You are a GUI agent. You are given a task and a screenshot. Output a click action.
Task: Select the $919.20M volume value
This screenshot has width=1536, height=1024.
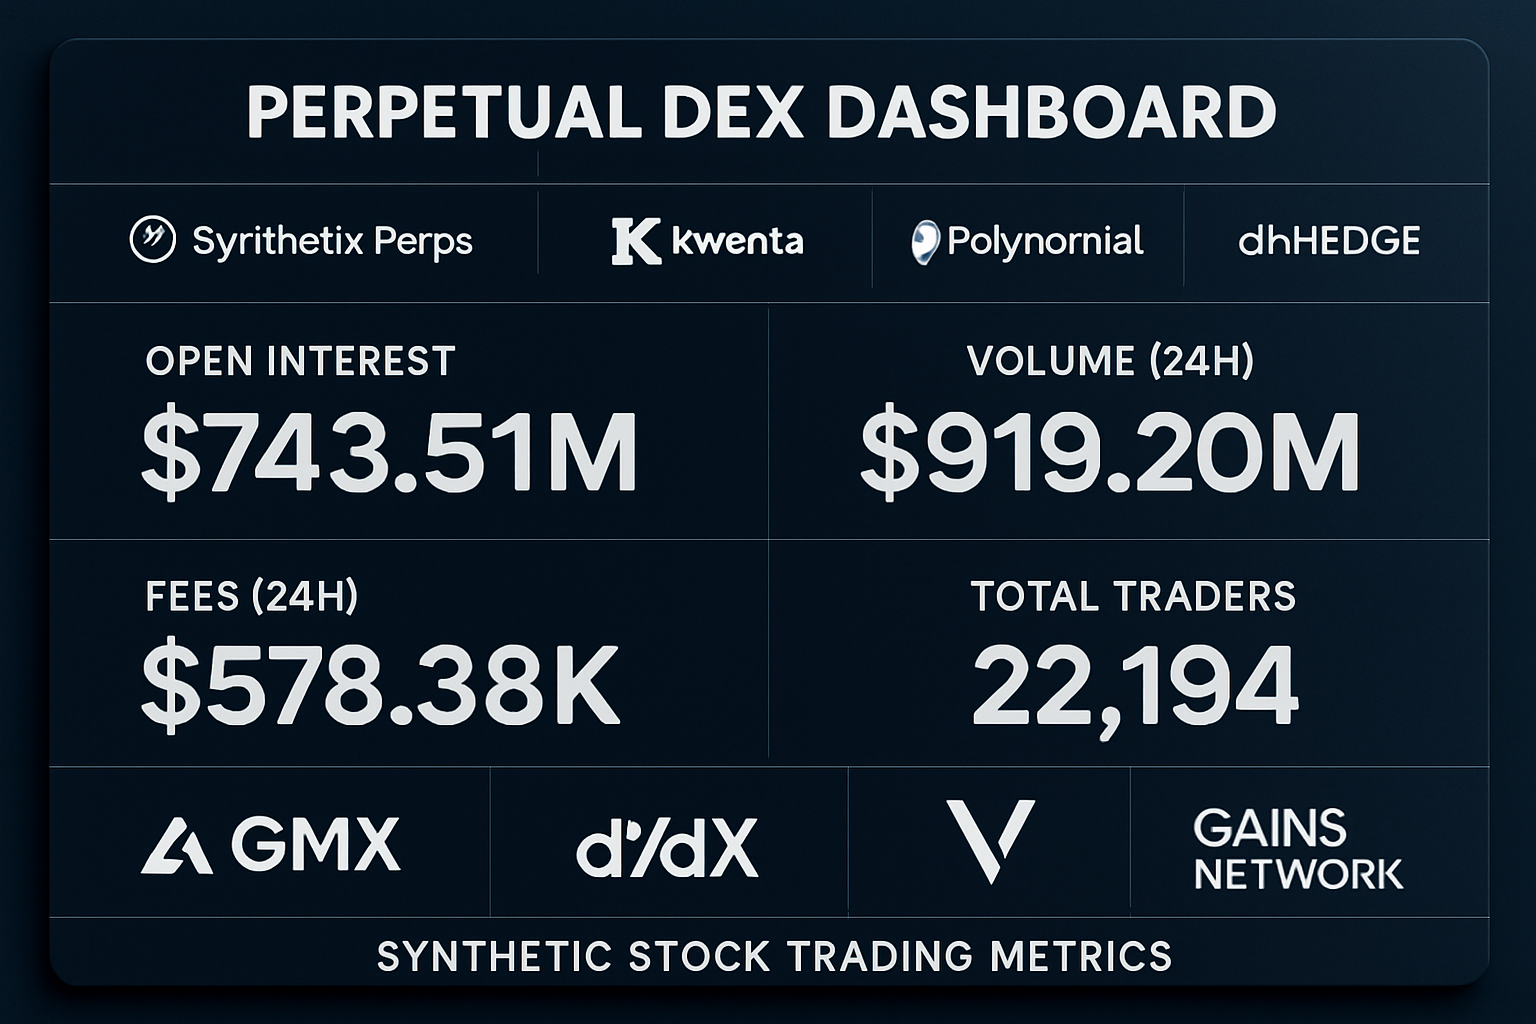pyautogui.click(x=1110, y=453)
